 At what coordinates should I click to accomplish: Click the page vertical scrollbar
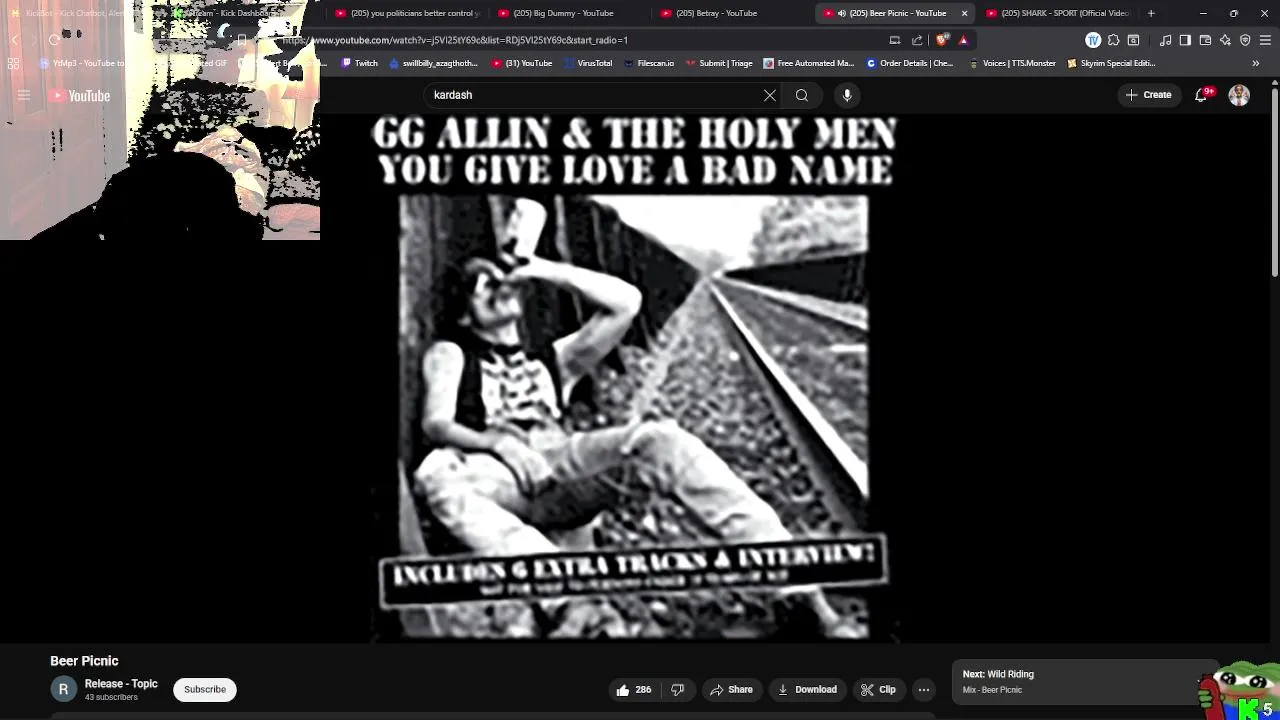pyautogui.click(x=1275, y=182)
